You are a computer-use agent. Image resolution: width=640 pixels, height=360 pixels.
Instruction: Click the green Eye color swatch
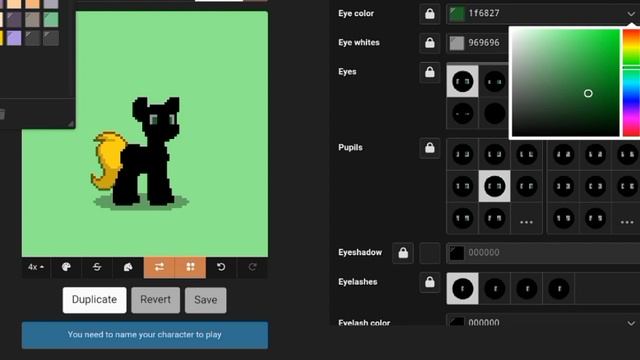pyautogui.click(x=457, y=14)
